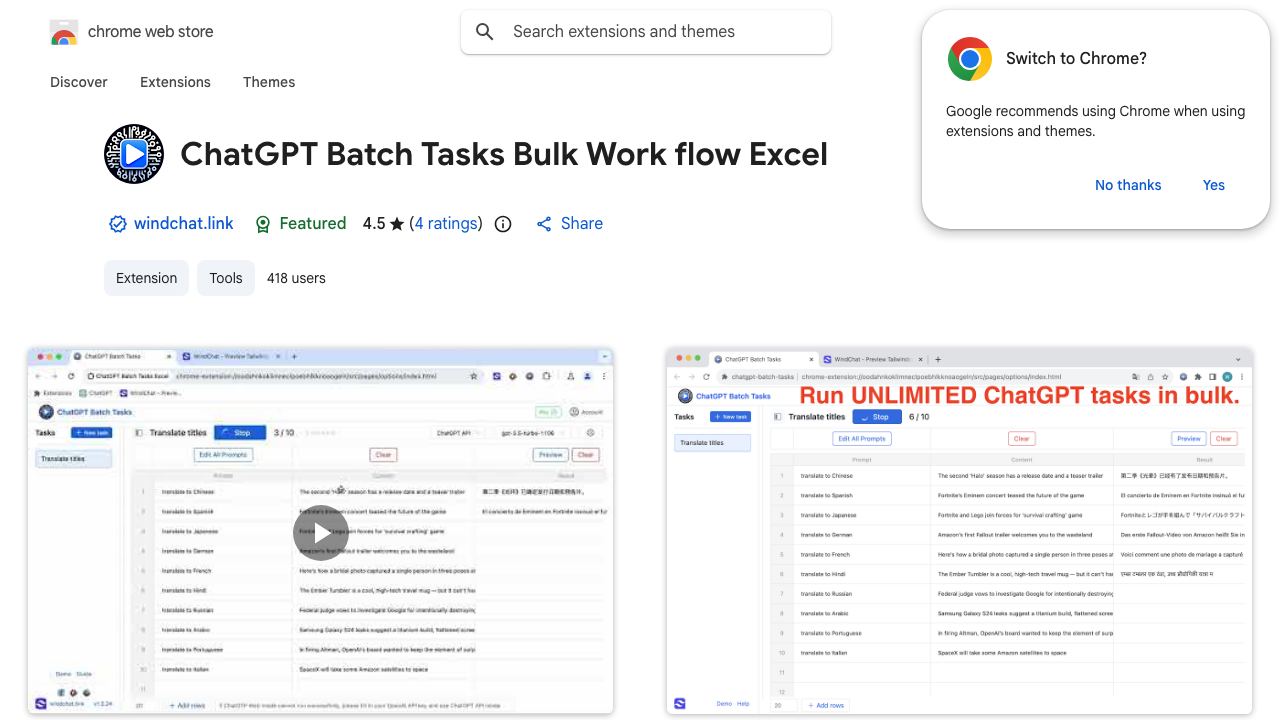Open the Run UNLIMITED ChatGPT tasks screenshot

pos(959,531)
